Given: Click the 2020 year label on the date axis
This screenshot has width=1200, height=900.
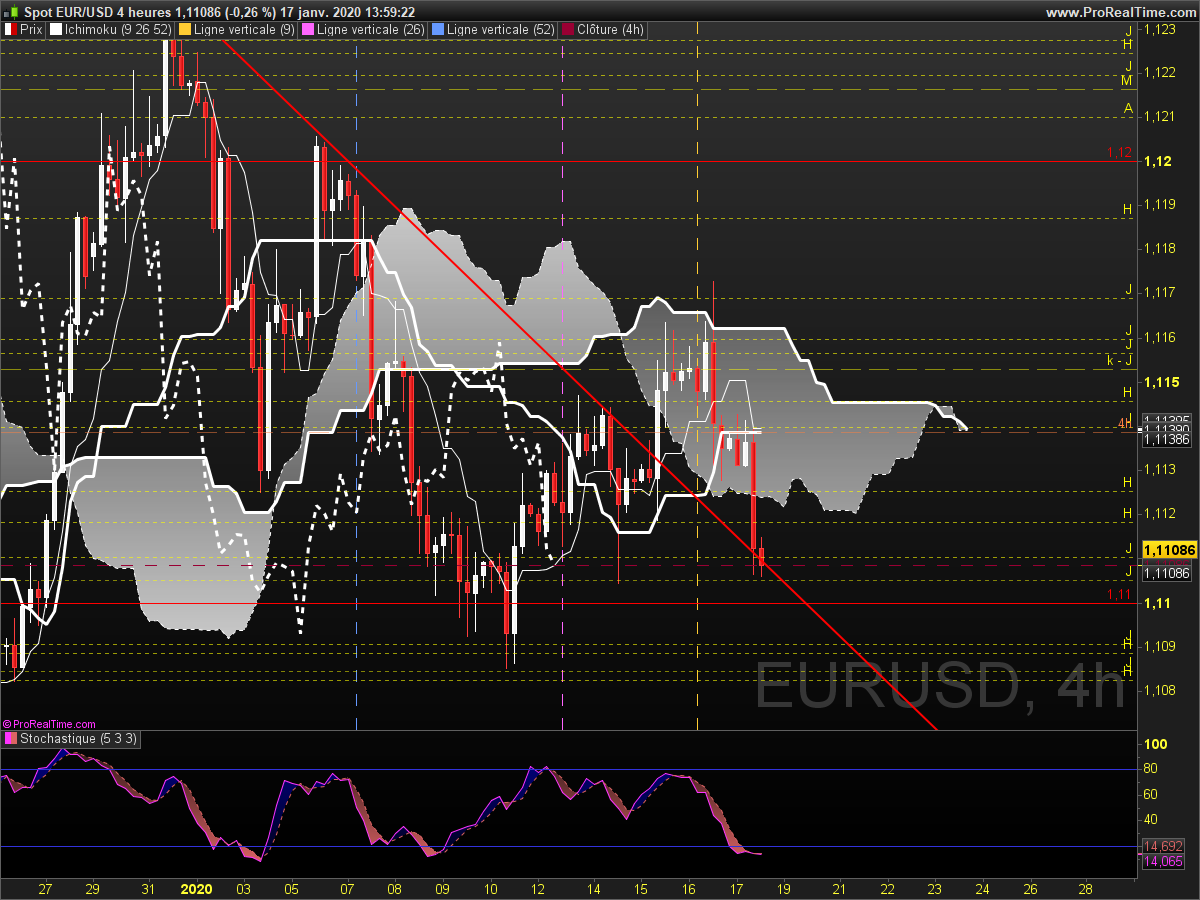Looking at the screenshot, I should click(196, 888).
